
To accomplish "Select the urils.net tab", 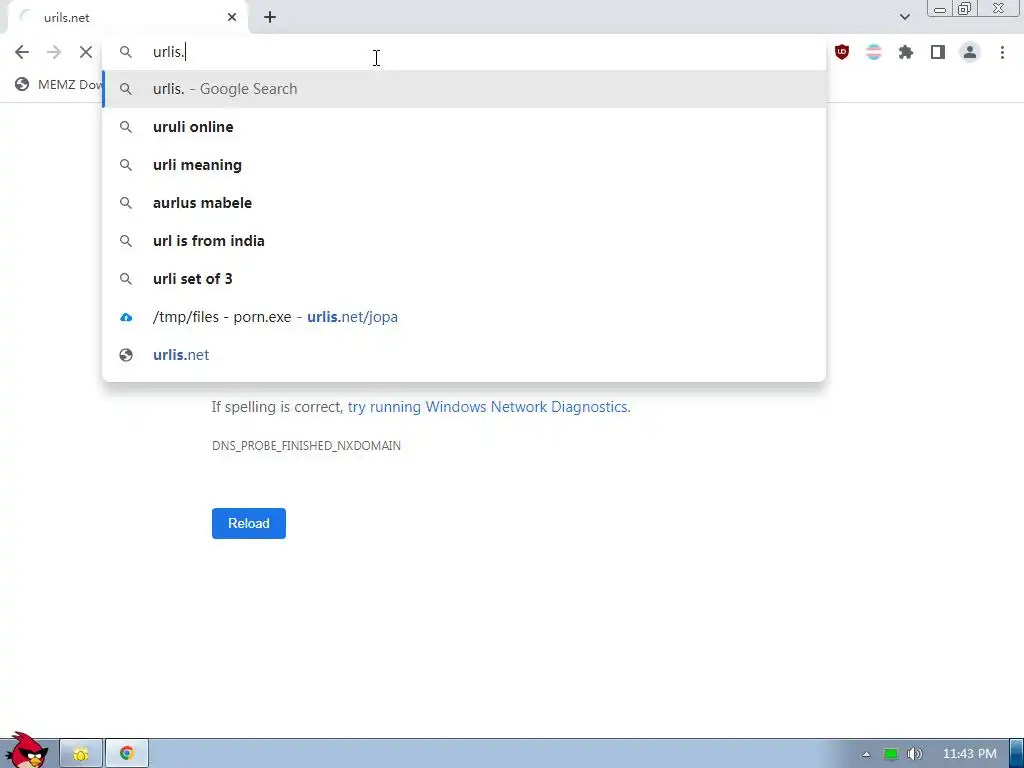I will (x=127, y=17).
